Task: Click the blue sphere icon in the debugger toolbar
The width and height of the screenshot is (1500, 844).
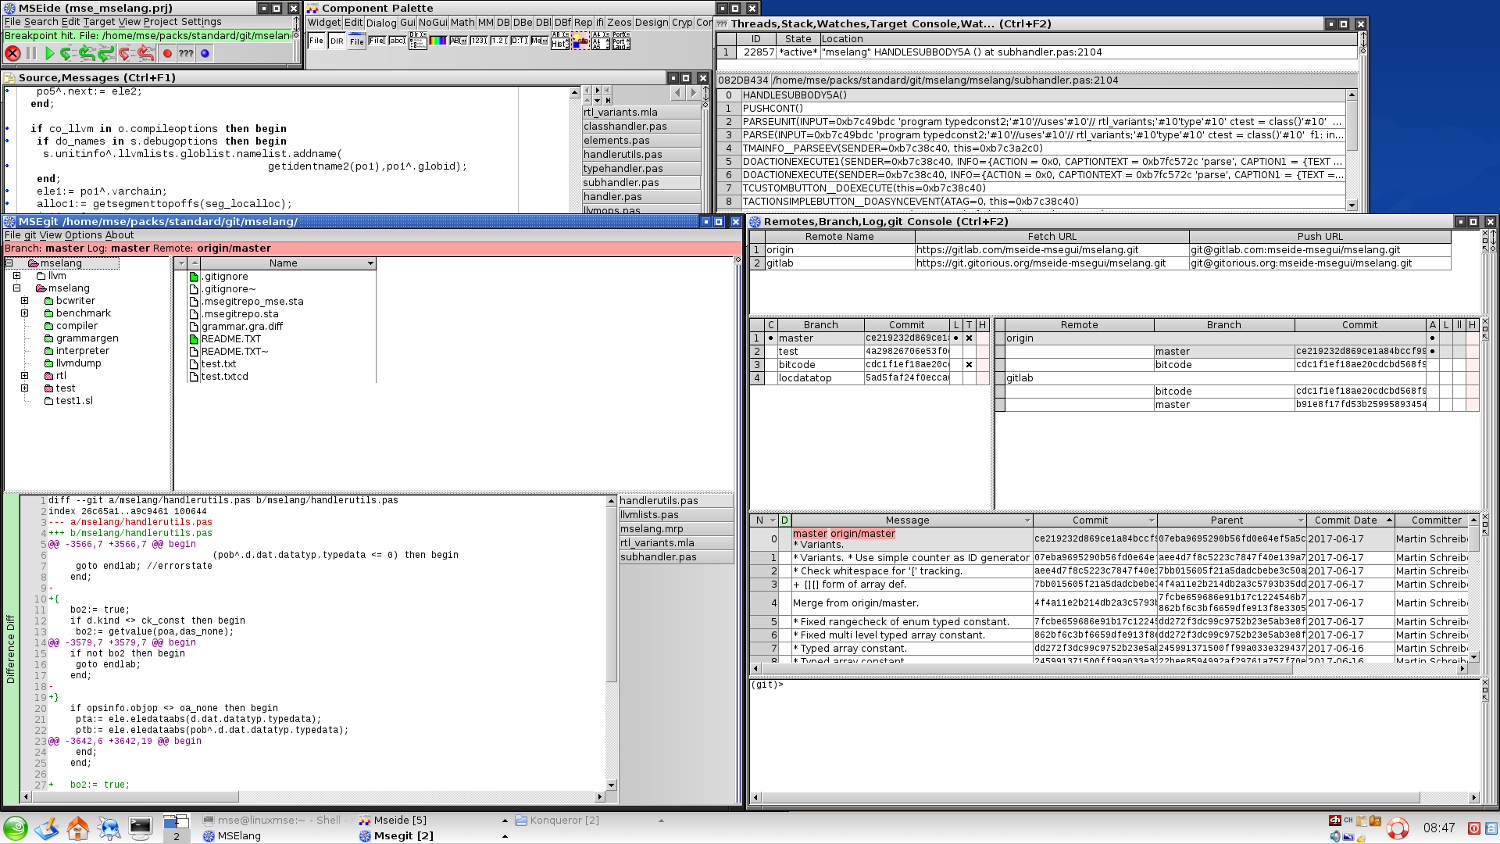Action: click(x=205, y=54)
